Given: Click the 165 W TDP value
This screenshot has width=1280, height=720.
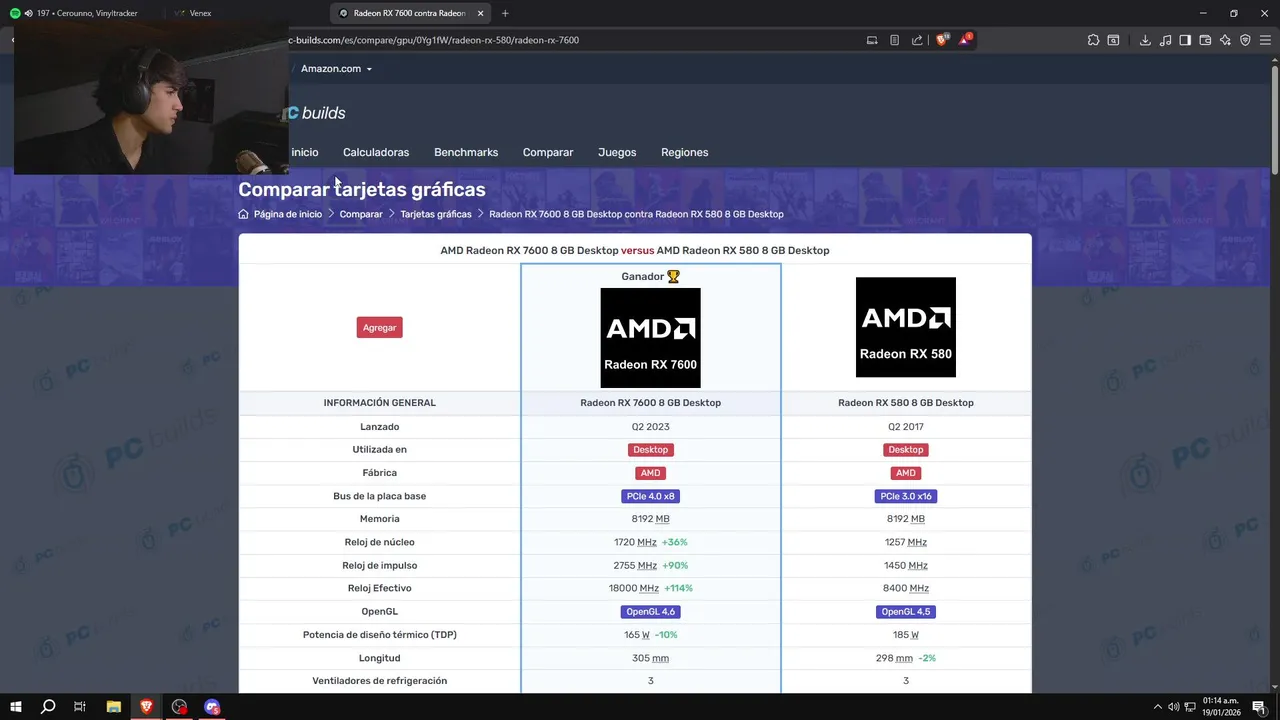Looking at the screenshot, I should click(x=637, y=635).
